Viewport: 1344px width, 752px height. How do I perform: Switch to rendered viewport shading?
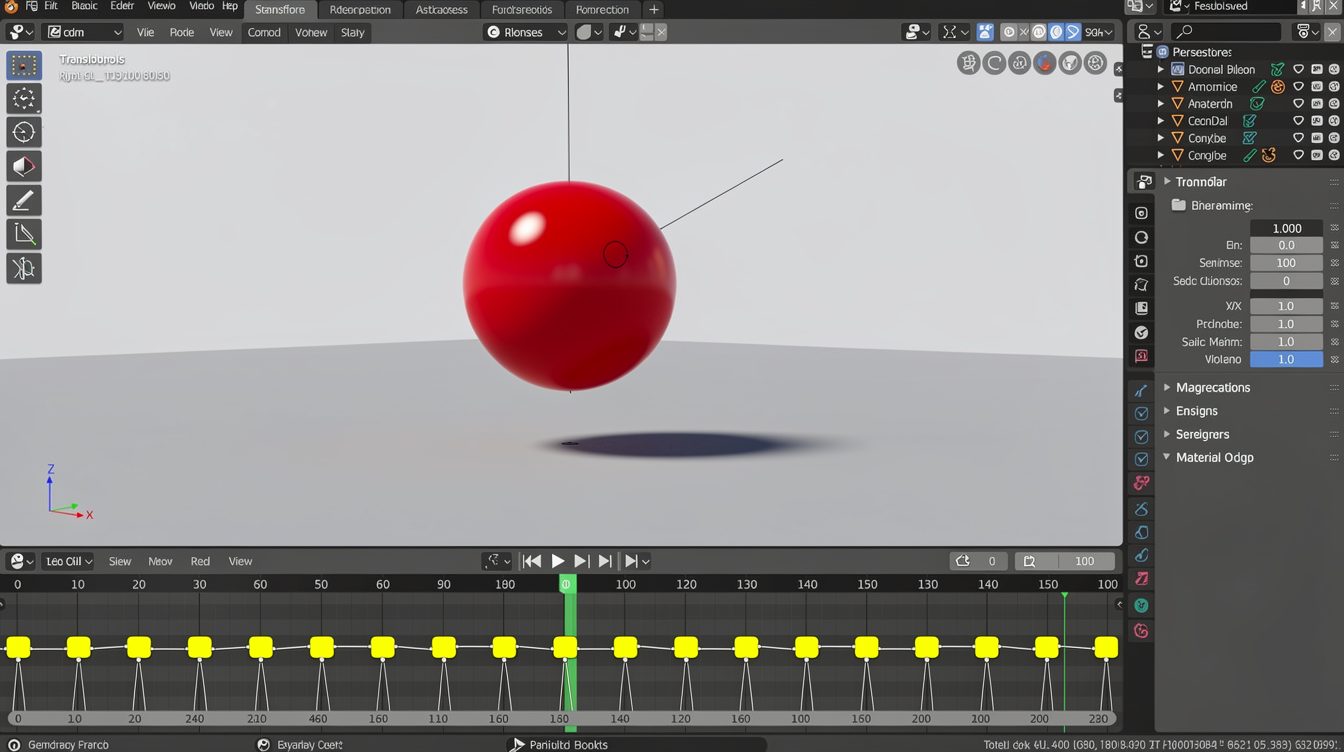pyautogui.click(x=1073, y=32)
